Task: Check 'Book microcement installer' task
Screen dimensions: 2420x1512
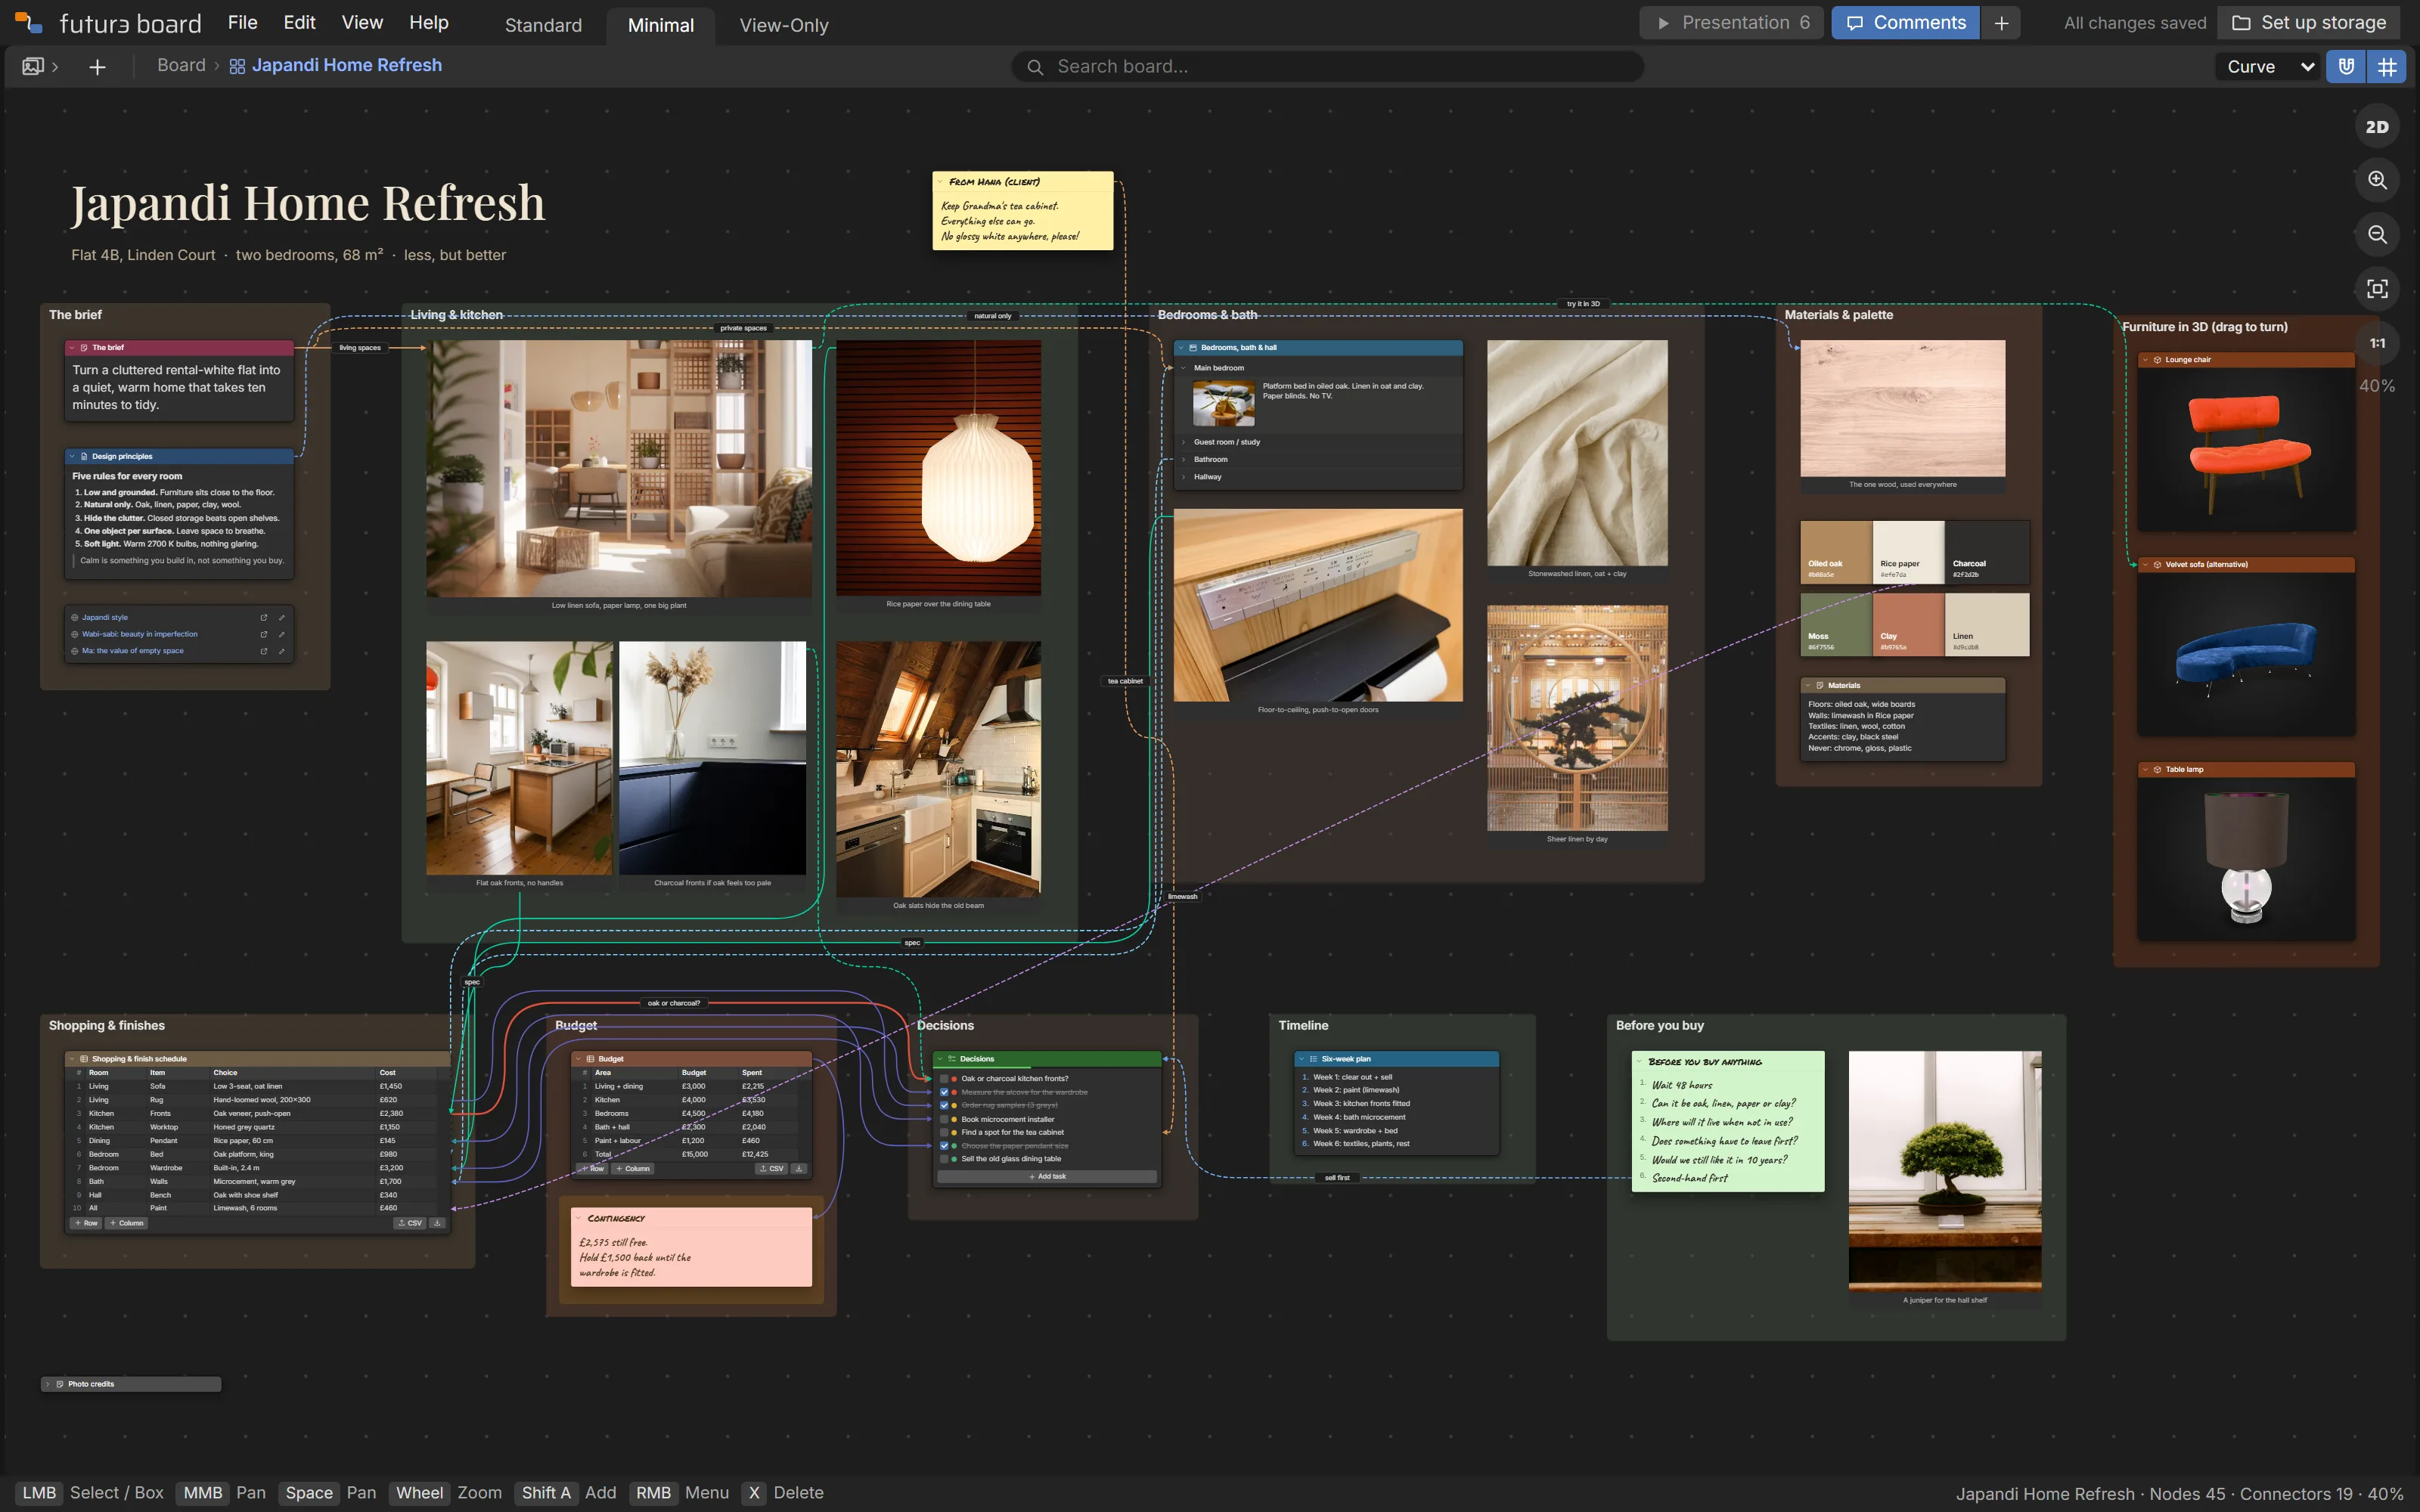Action: [944, 1119]
